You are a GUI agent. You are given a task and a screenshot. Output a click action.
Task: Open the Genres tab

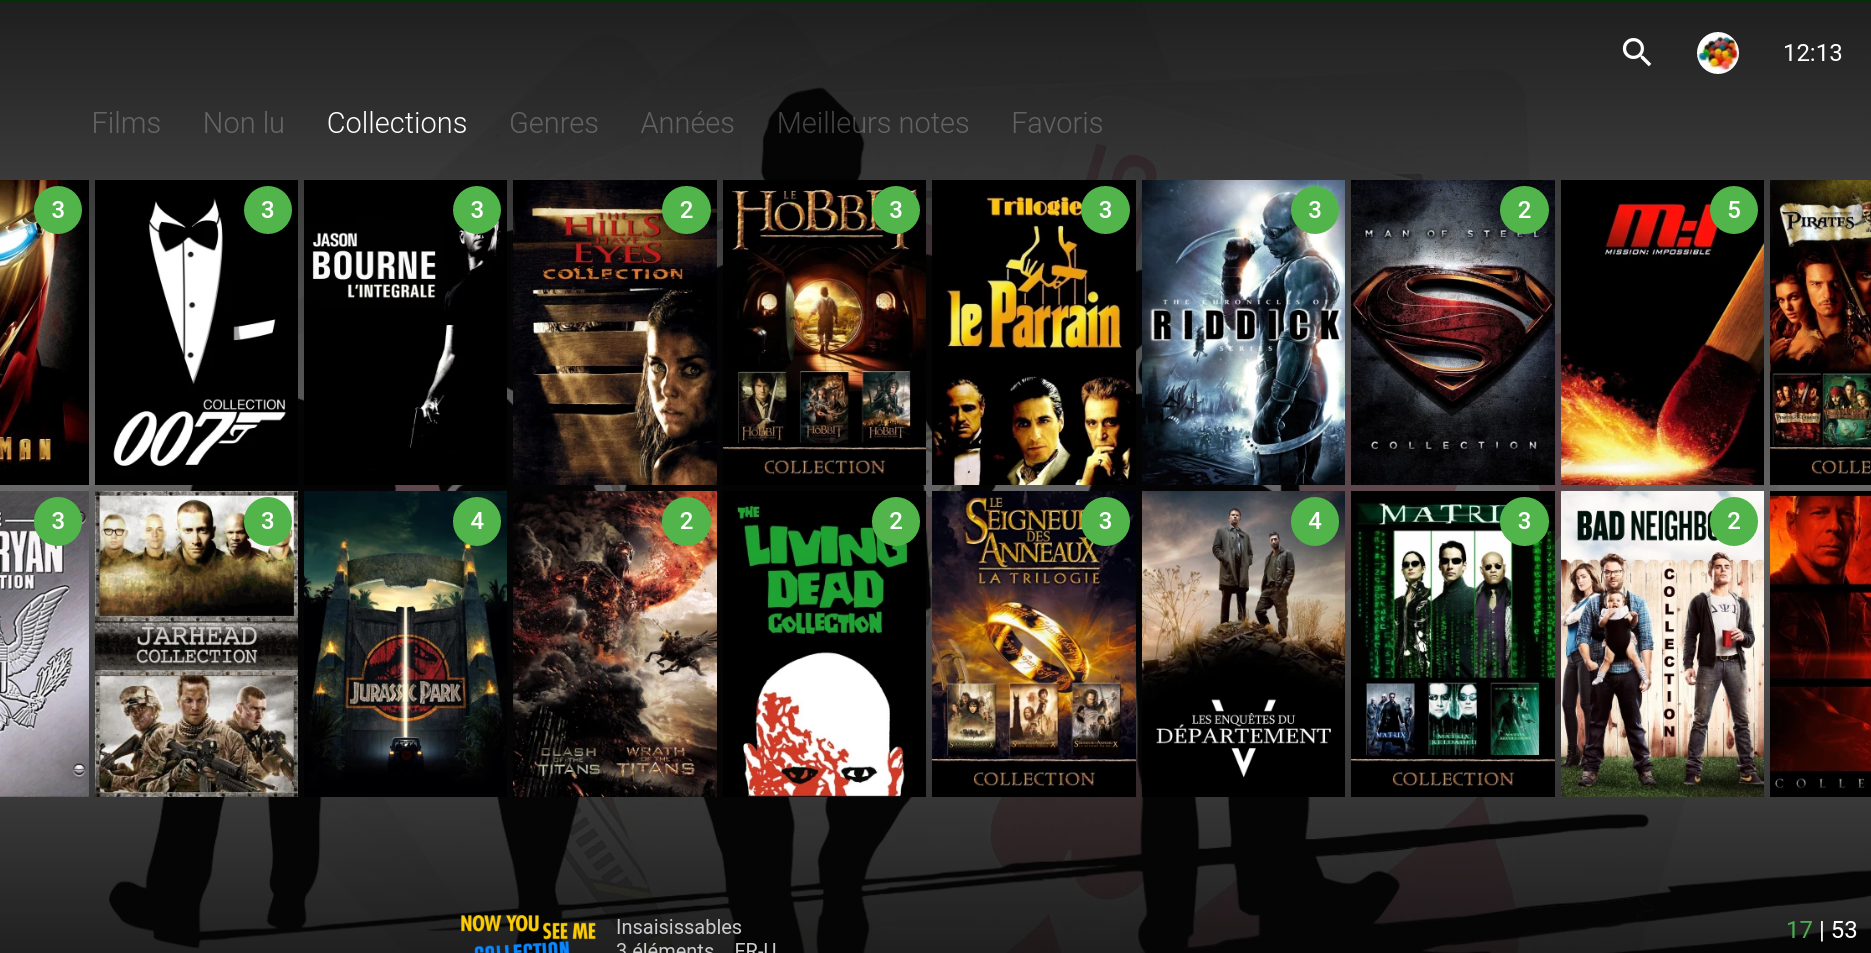pyautogui.click(x=554, y=123)
